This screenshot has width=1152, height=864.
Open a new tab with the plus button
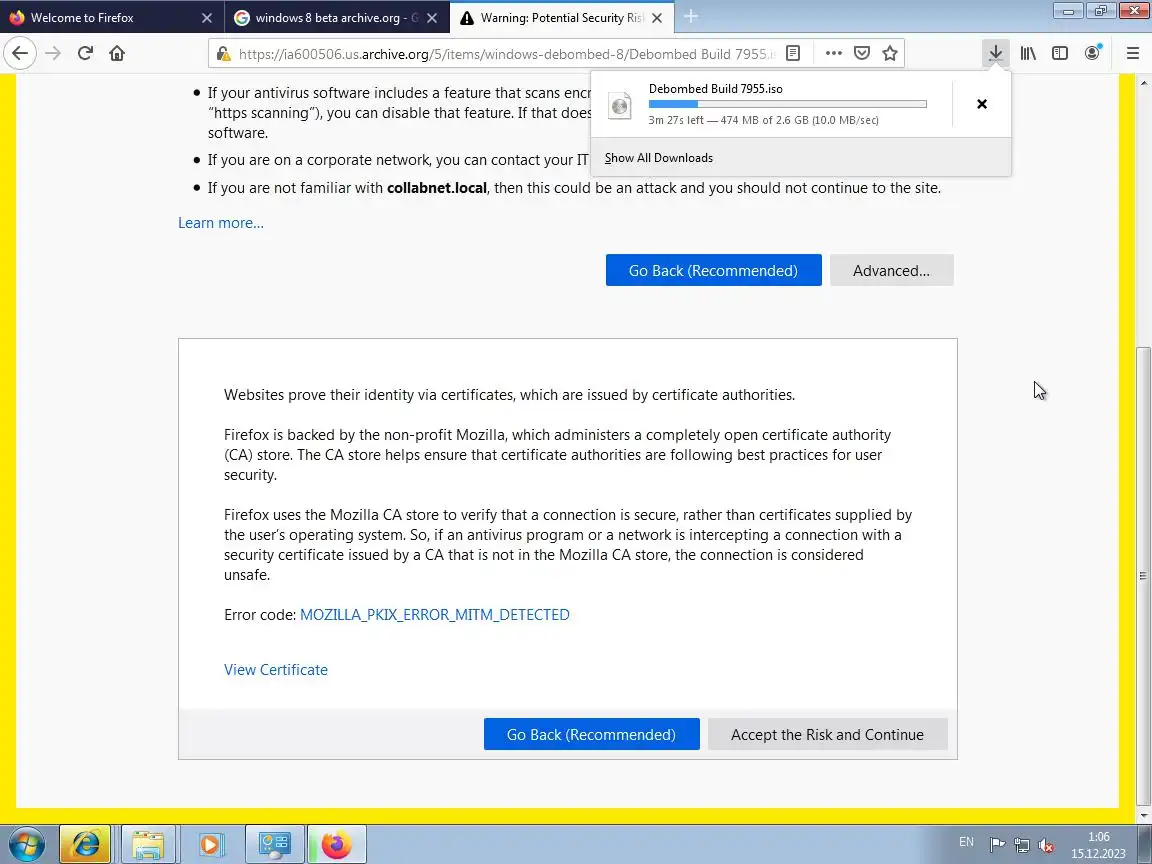click(x=691, y=17)
